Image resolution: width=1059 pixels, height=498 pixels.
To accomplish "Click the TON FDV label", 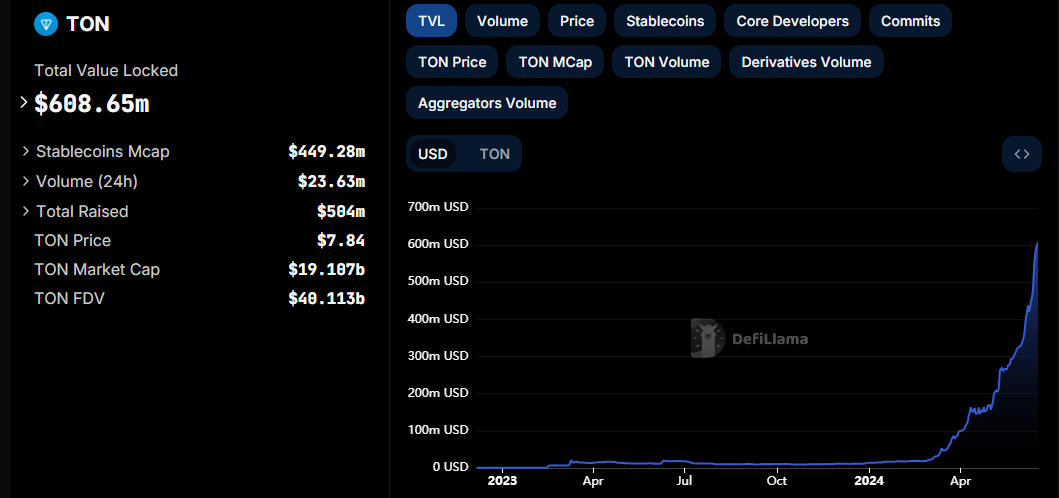I will tap(70, 298).
